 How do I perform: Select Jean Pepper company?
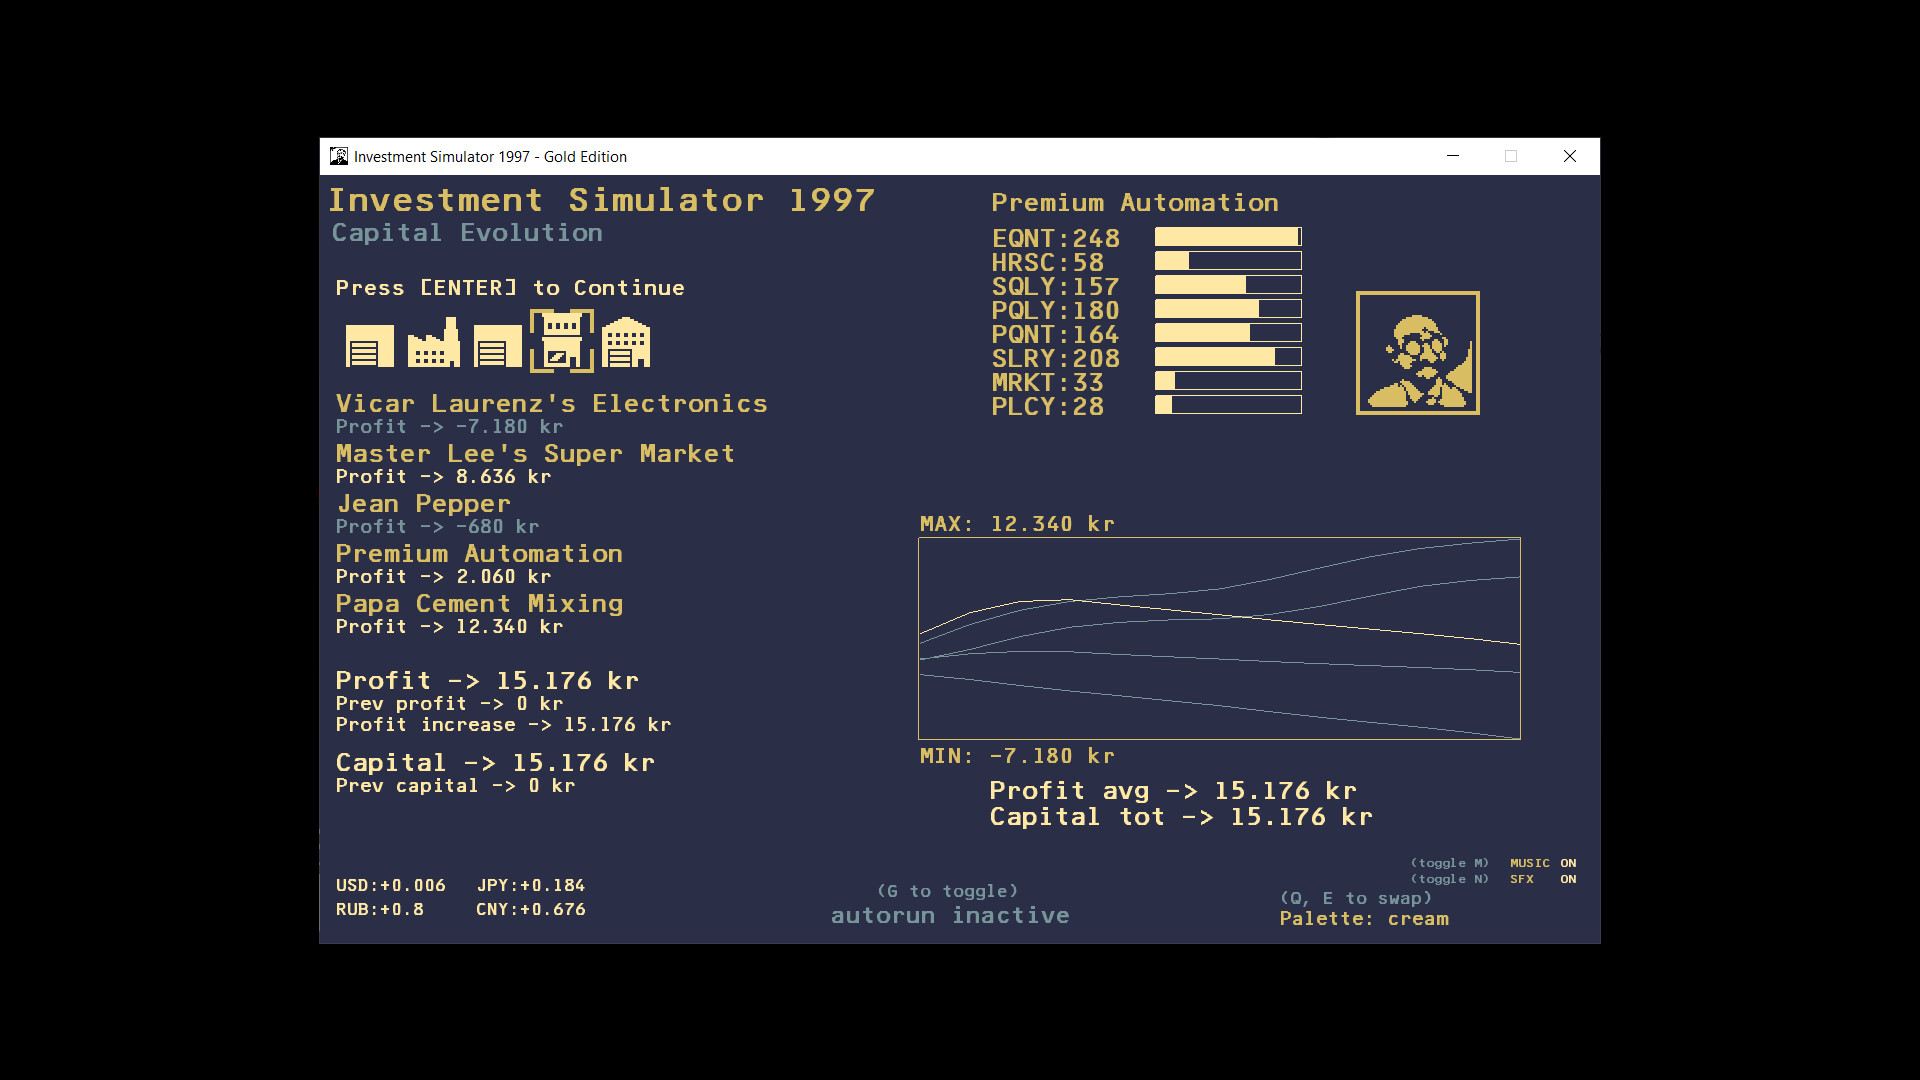[x=422, y=503]
